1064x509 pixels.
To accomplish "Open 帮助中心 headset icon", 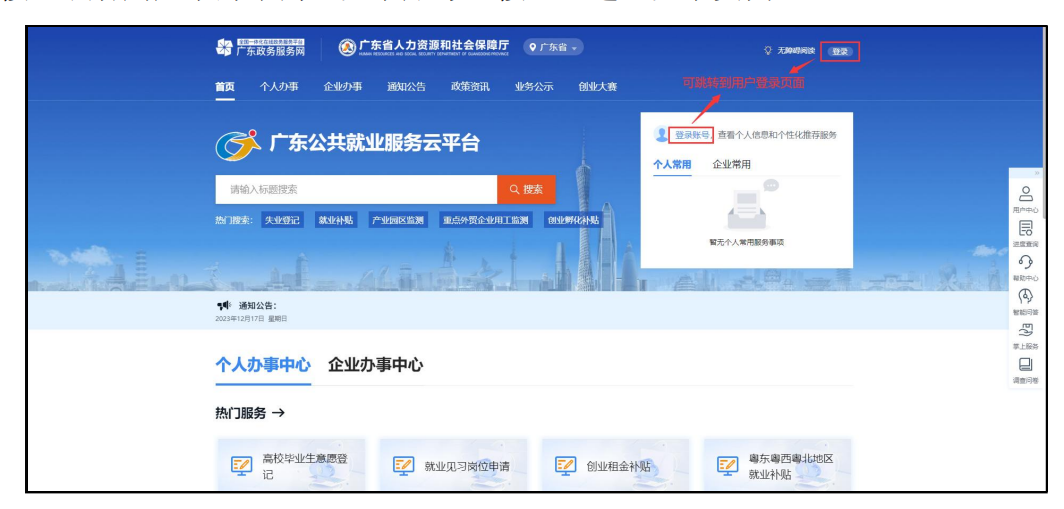I will tap(1025, 265).
